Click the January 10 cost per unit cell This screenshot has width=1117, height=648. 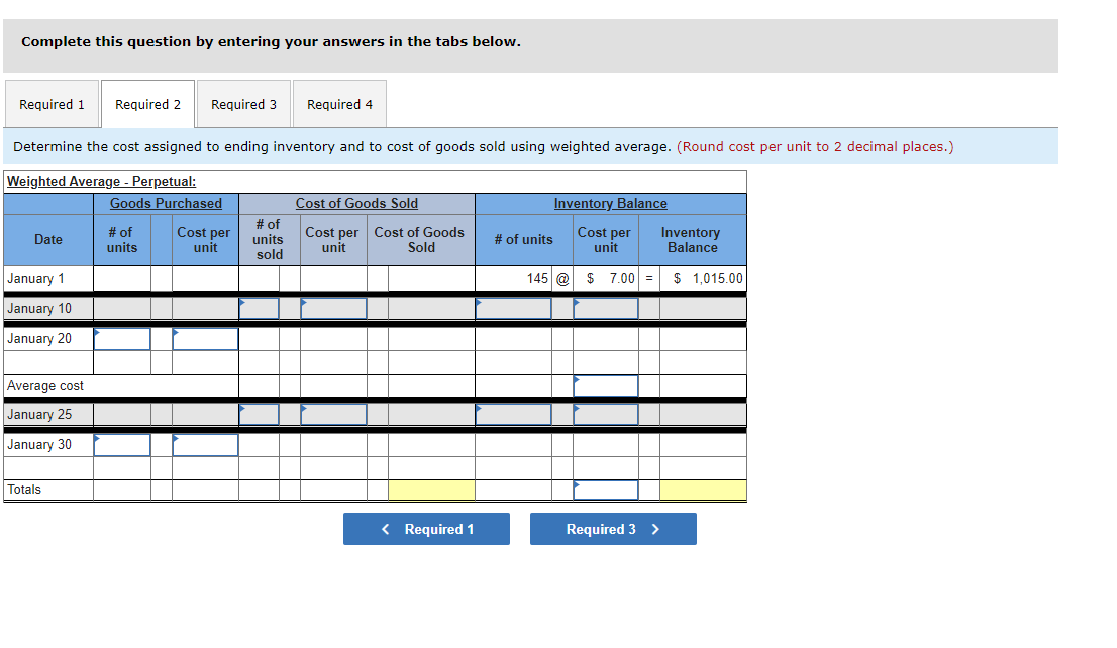click(333, 308)
